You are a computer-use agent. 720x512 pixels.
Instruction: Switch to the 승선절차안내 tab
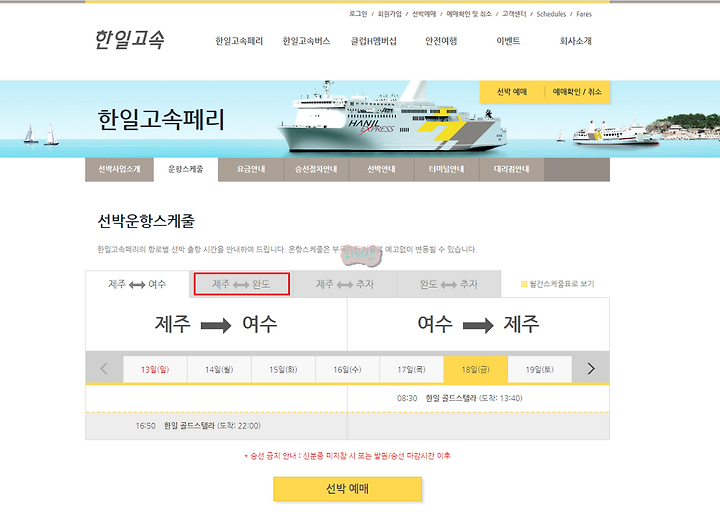pos(316,169)
